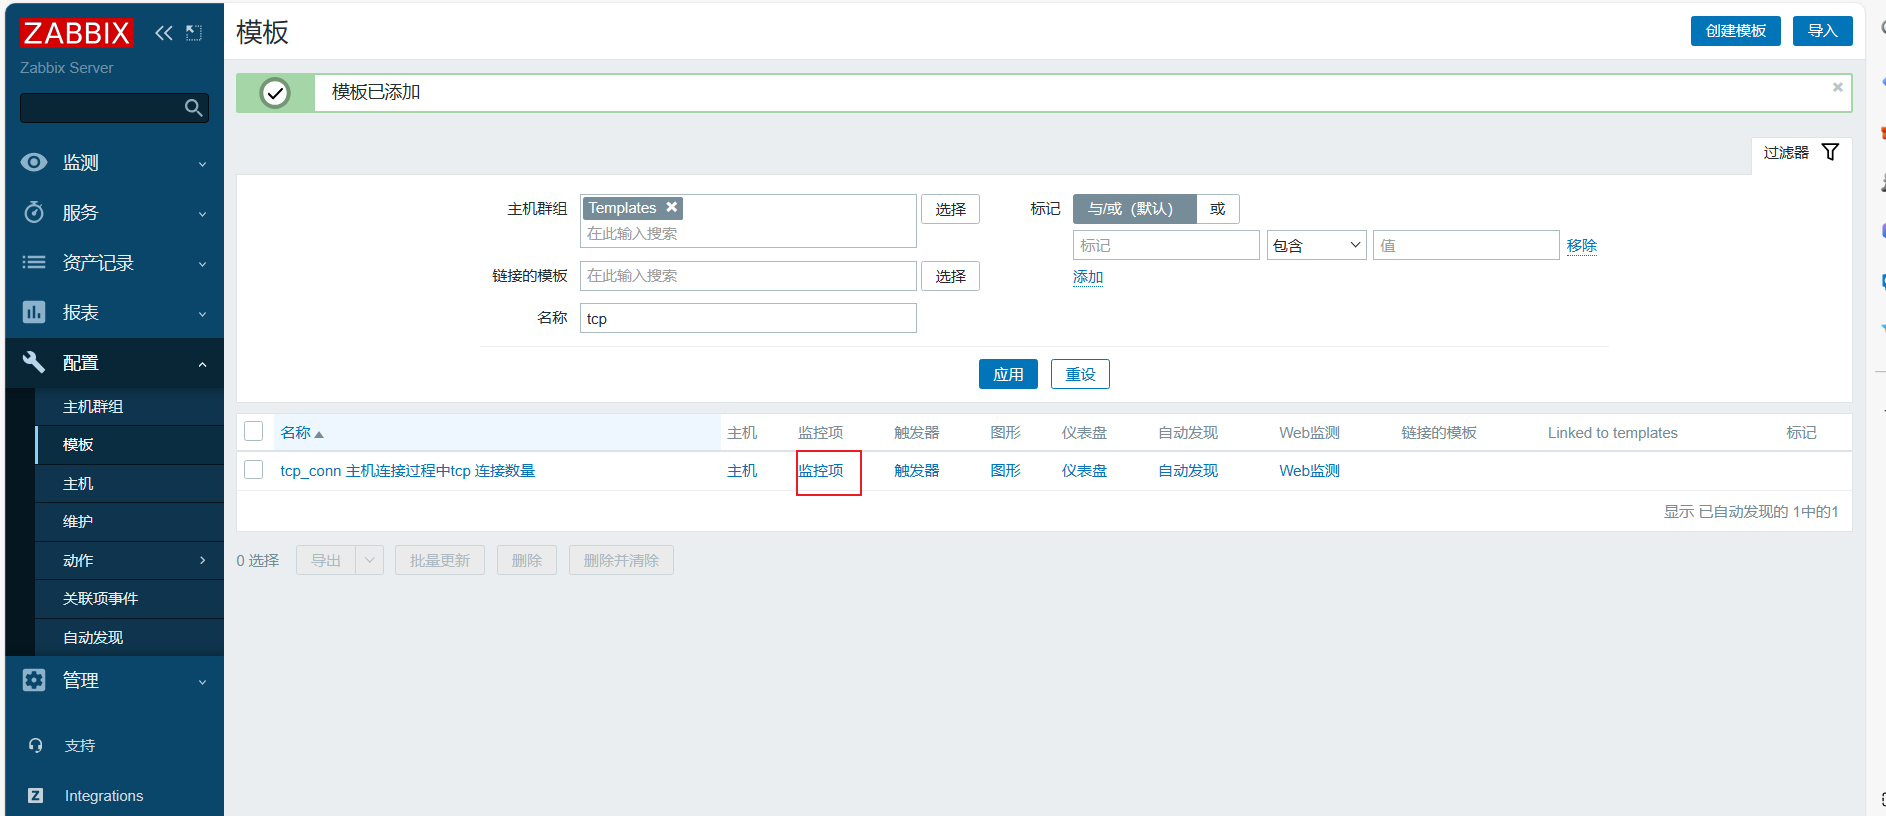
Task: Click the sidebar search magnifier icon
Action: pyautogui.click(x=194, y=108)
